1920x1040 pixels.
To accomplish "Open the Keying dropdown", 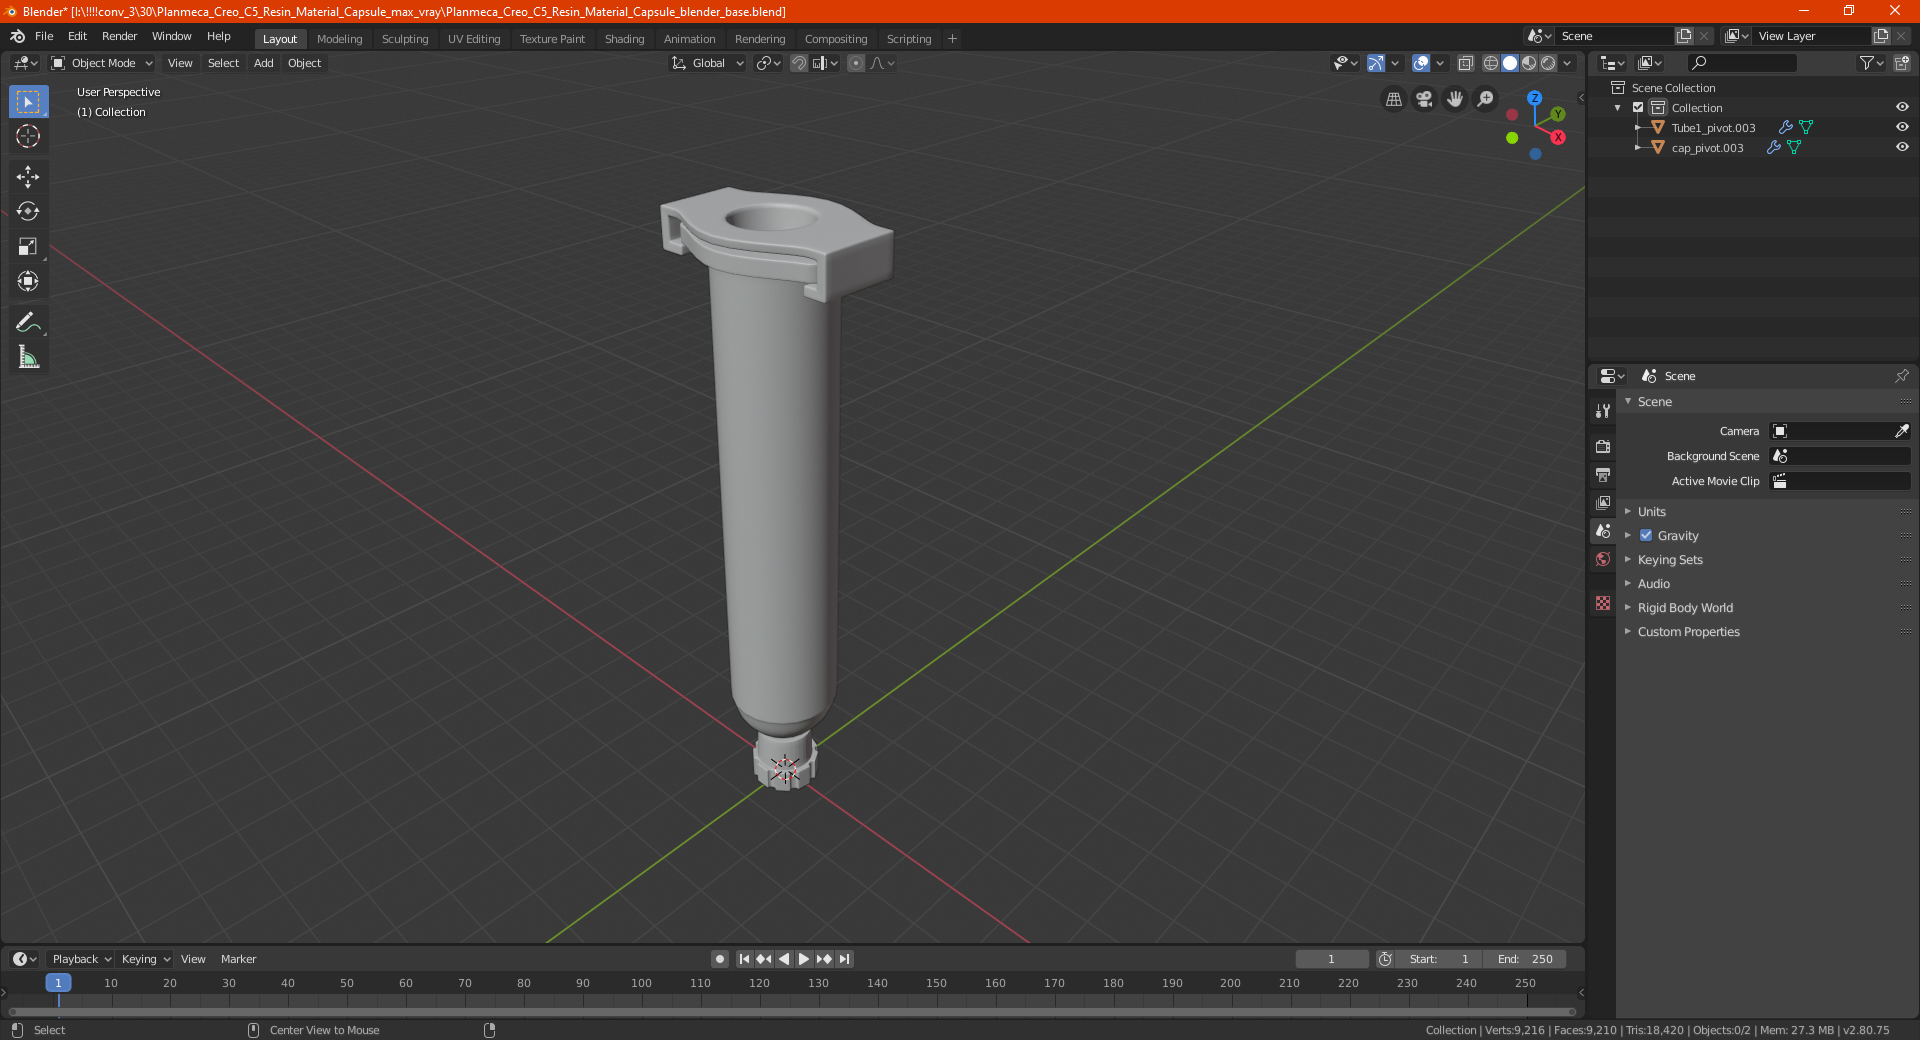I will (x=146, y=959).
